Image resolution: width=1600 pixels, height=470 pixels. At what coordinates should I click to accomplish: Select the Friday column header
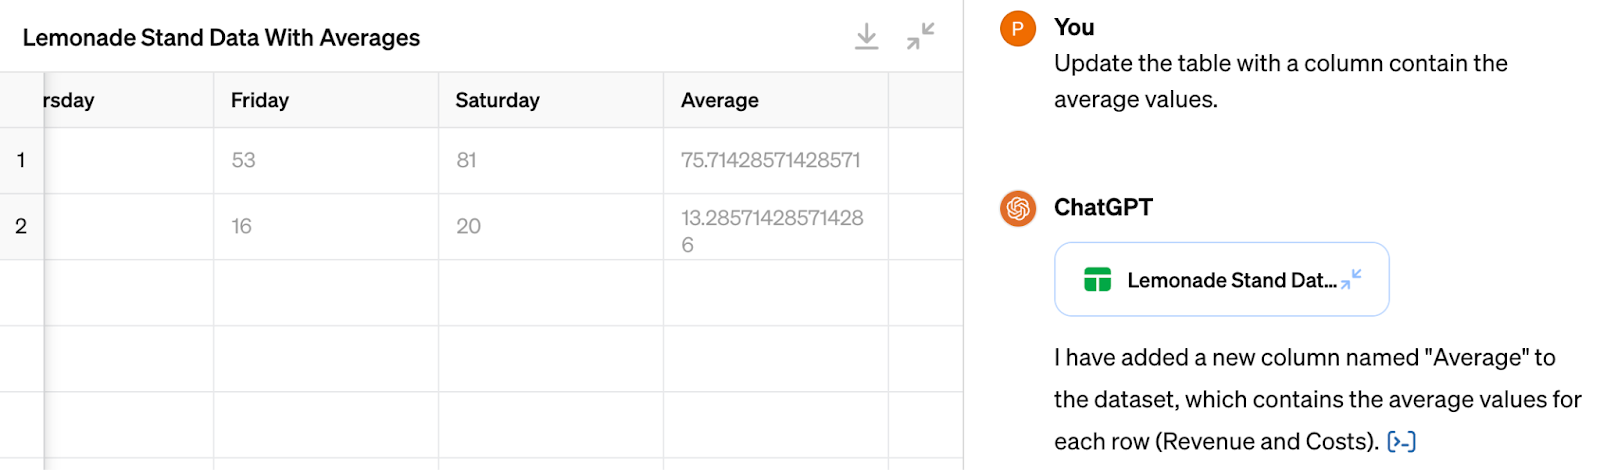pyautogui.click(x=326, y=100)
